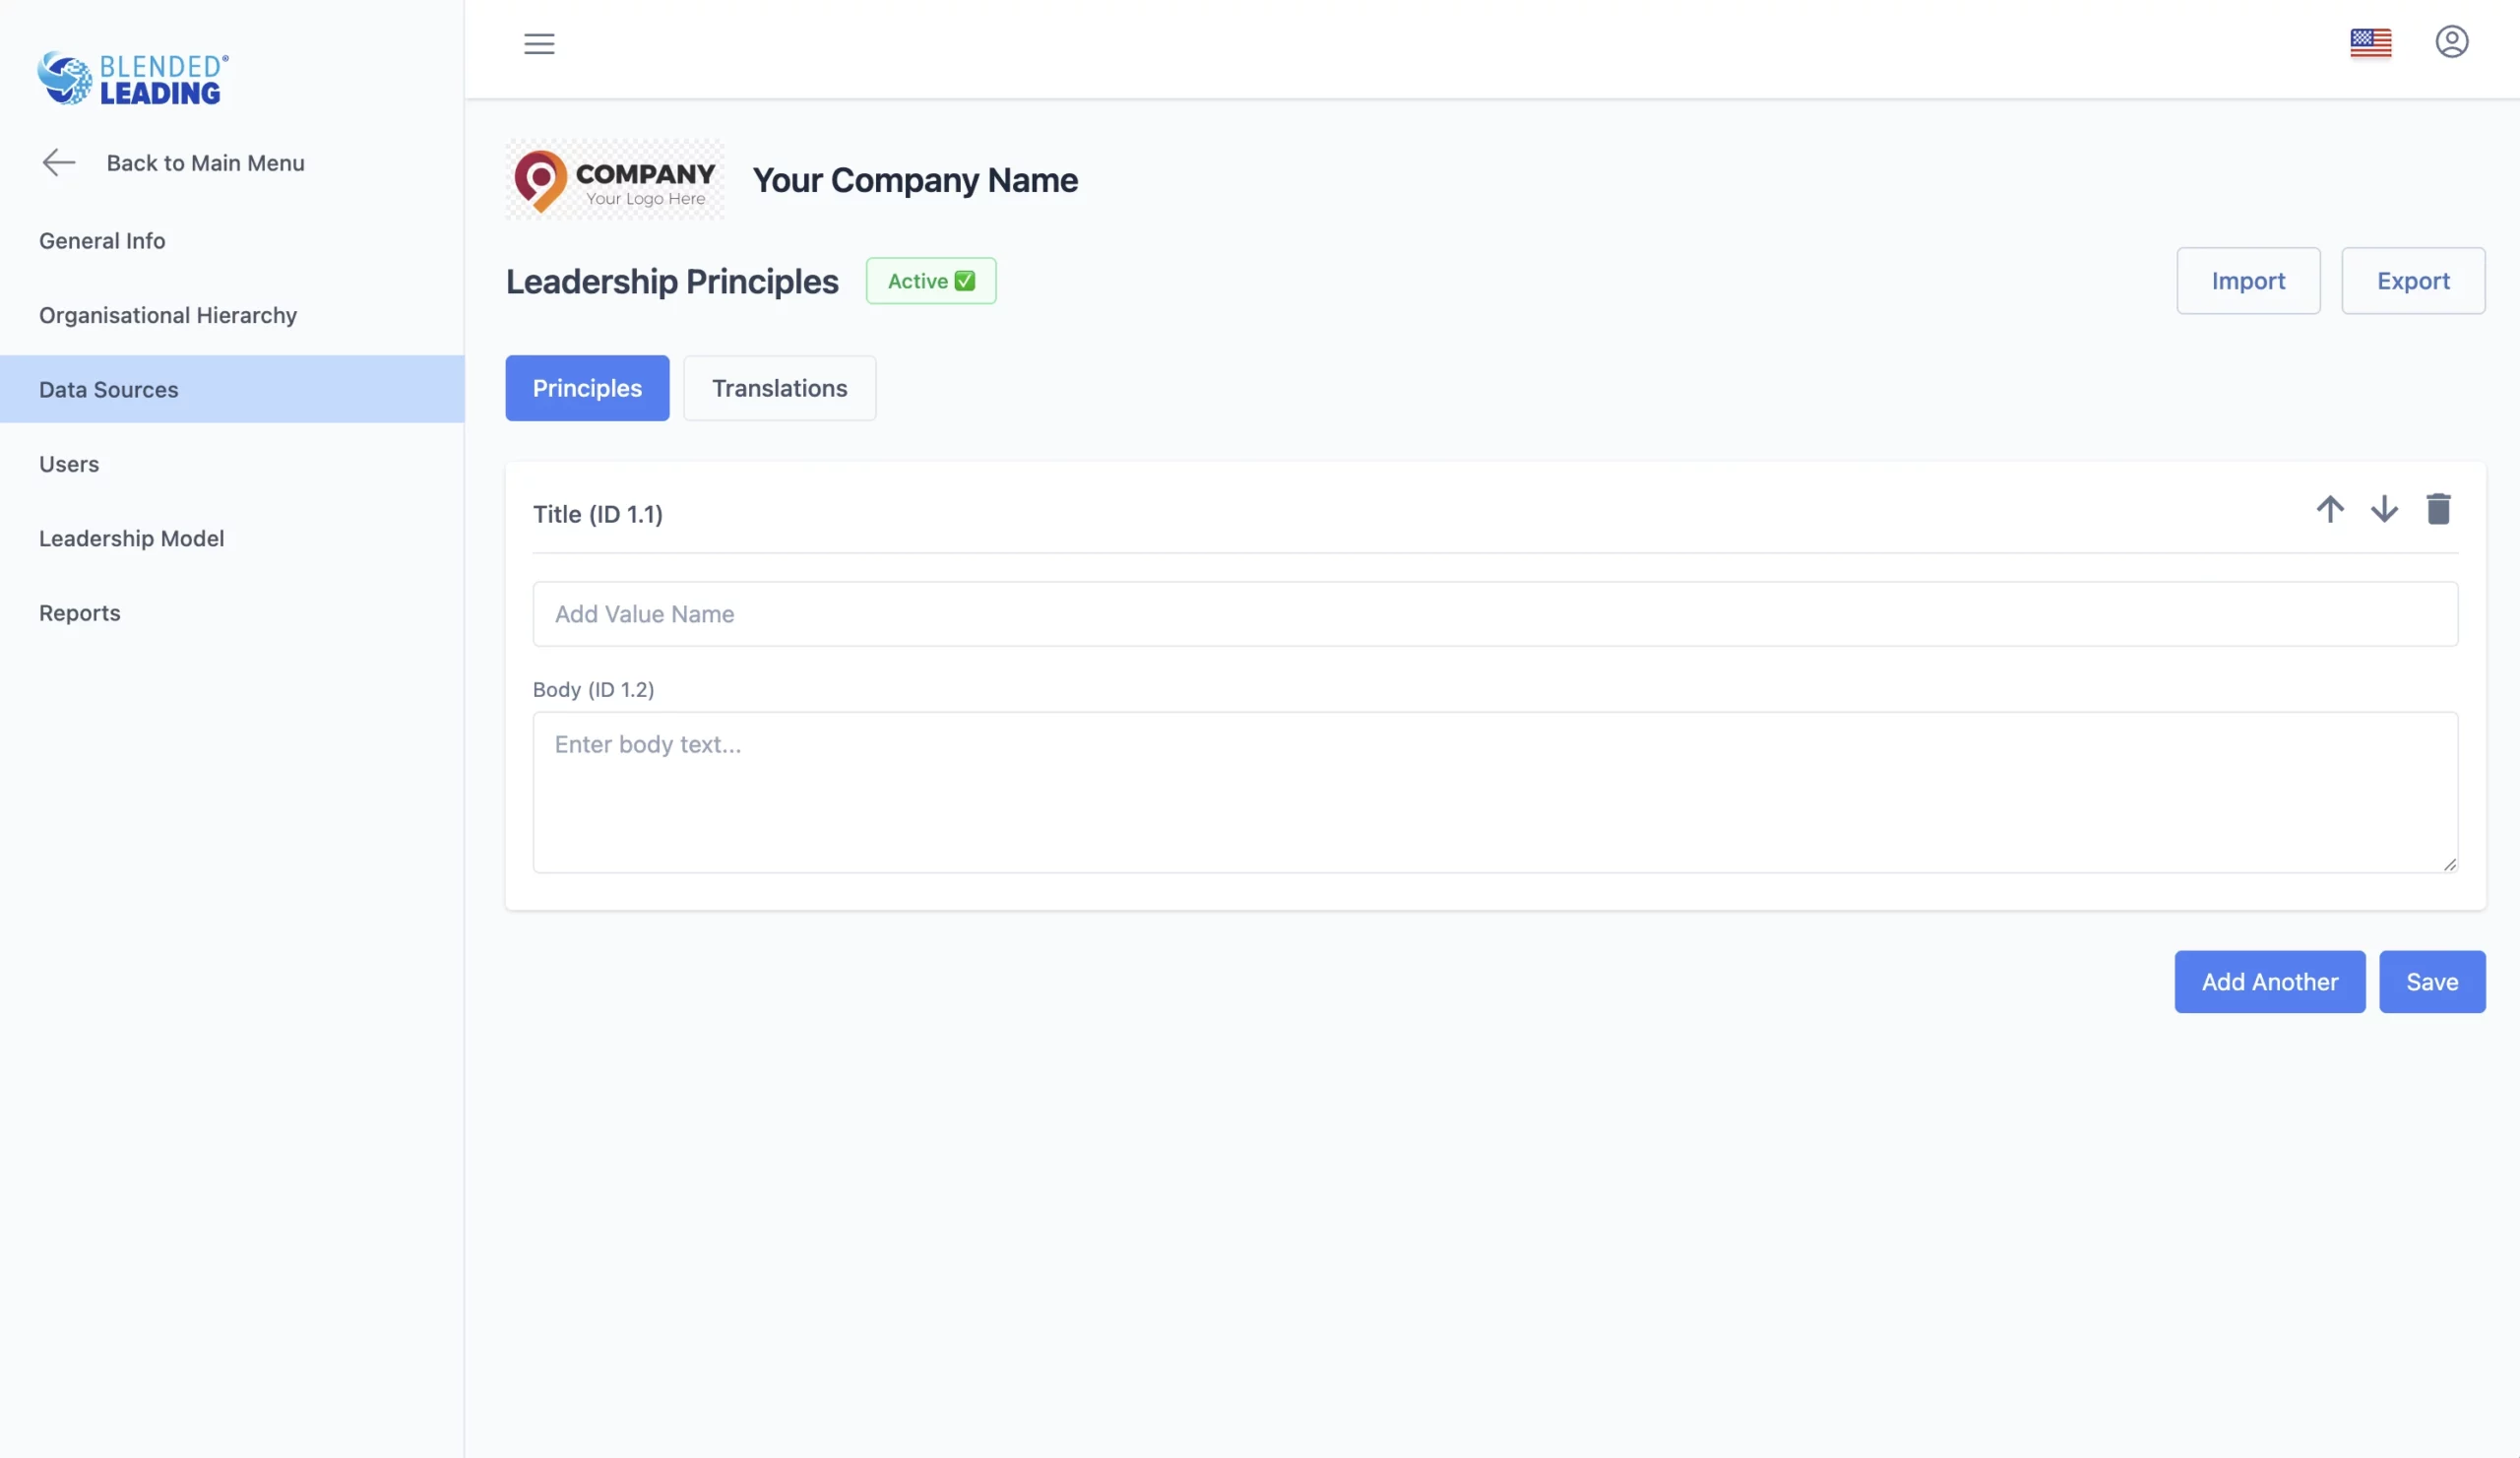Select the Principles tab
Screen dimensions: 2520x1458
[587, 388]
